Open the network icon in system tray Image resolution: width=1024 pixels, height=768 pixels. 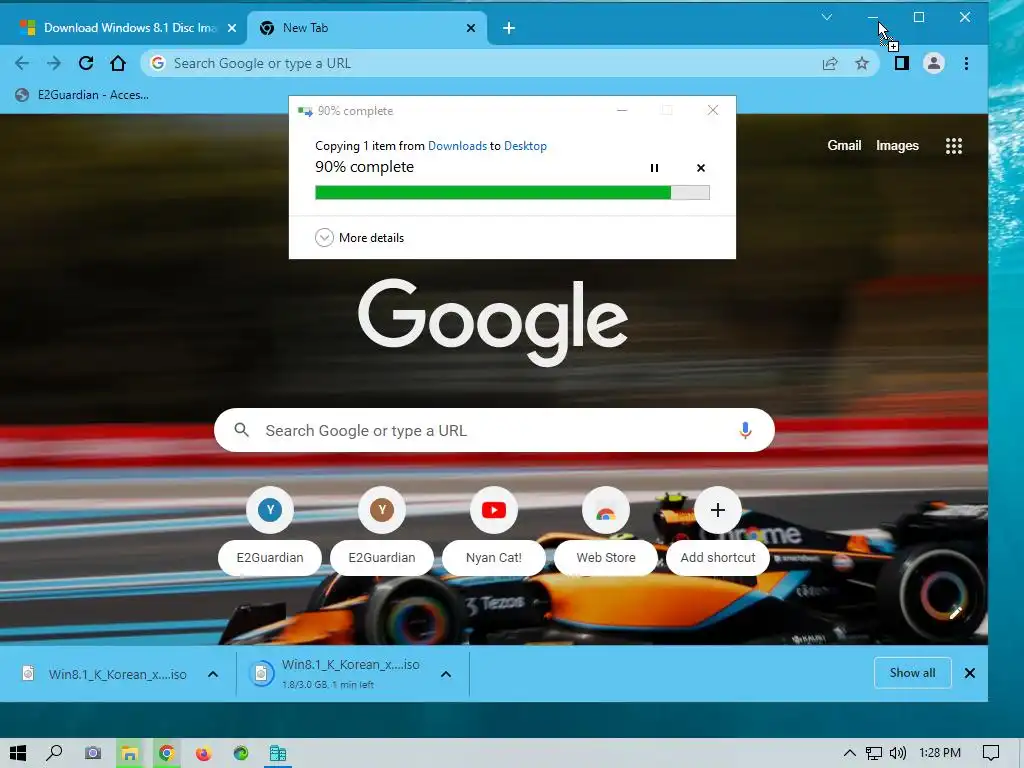[874, 753]
